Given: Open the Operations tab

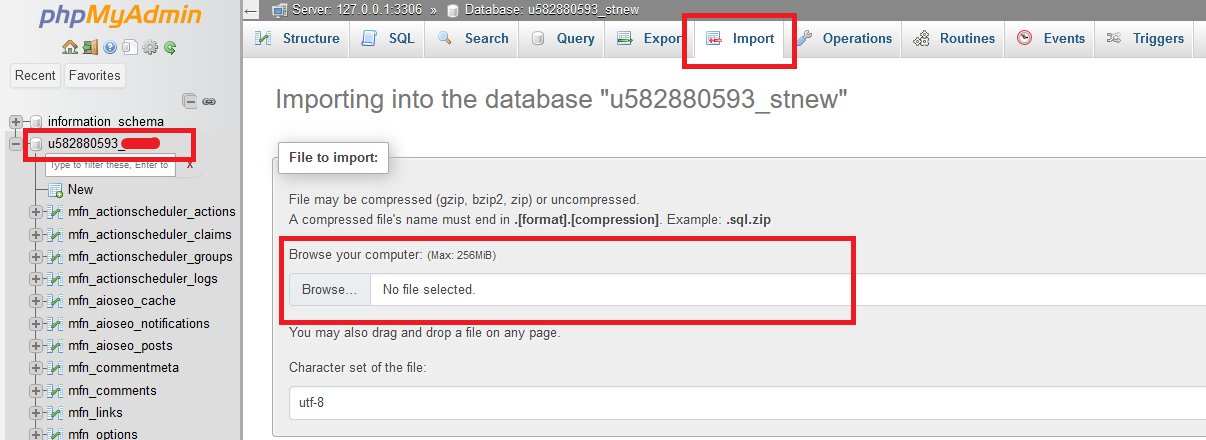Looking at the screenshot, I should pos(845,39).
